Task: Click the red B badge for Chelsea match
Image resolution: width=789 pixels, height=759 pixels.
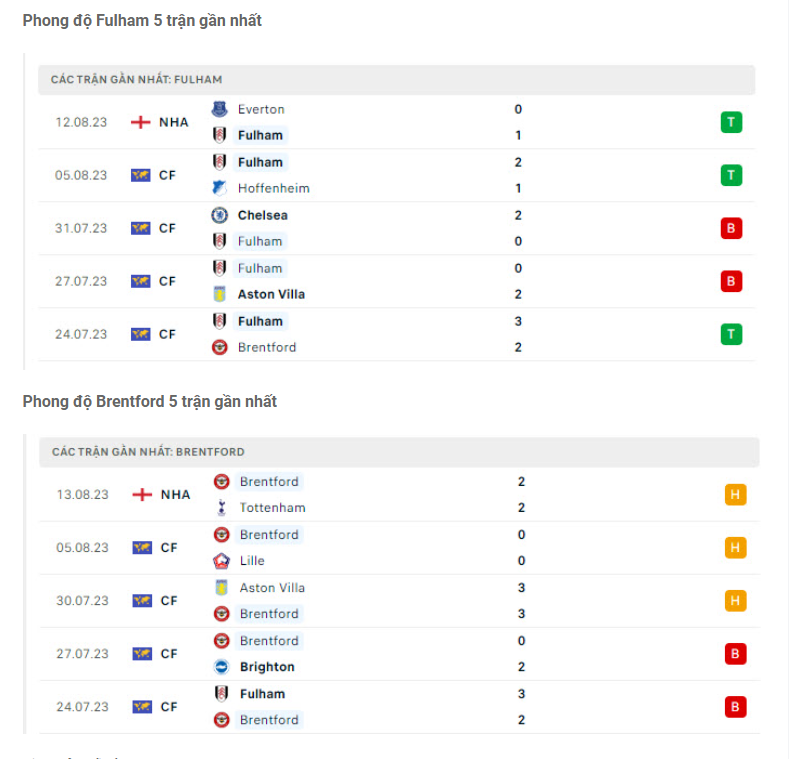Action: pos(731,228)
